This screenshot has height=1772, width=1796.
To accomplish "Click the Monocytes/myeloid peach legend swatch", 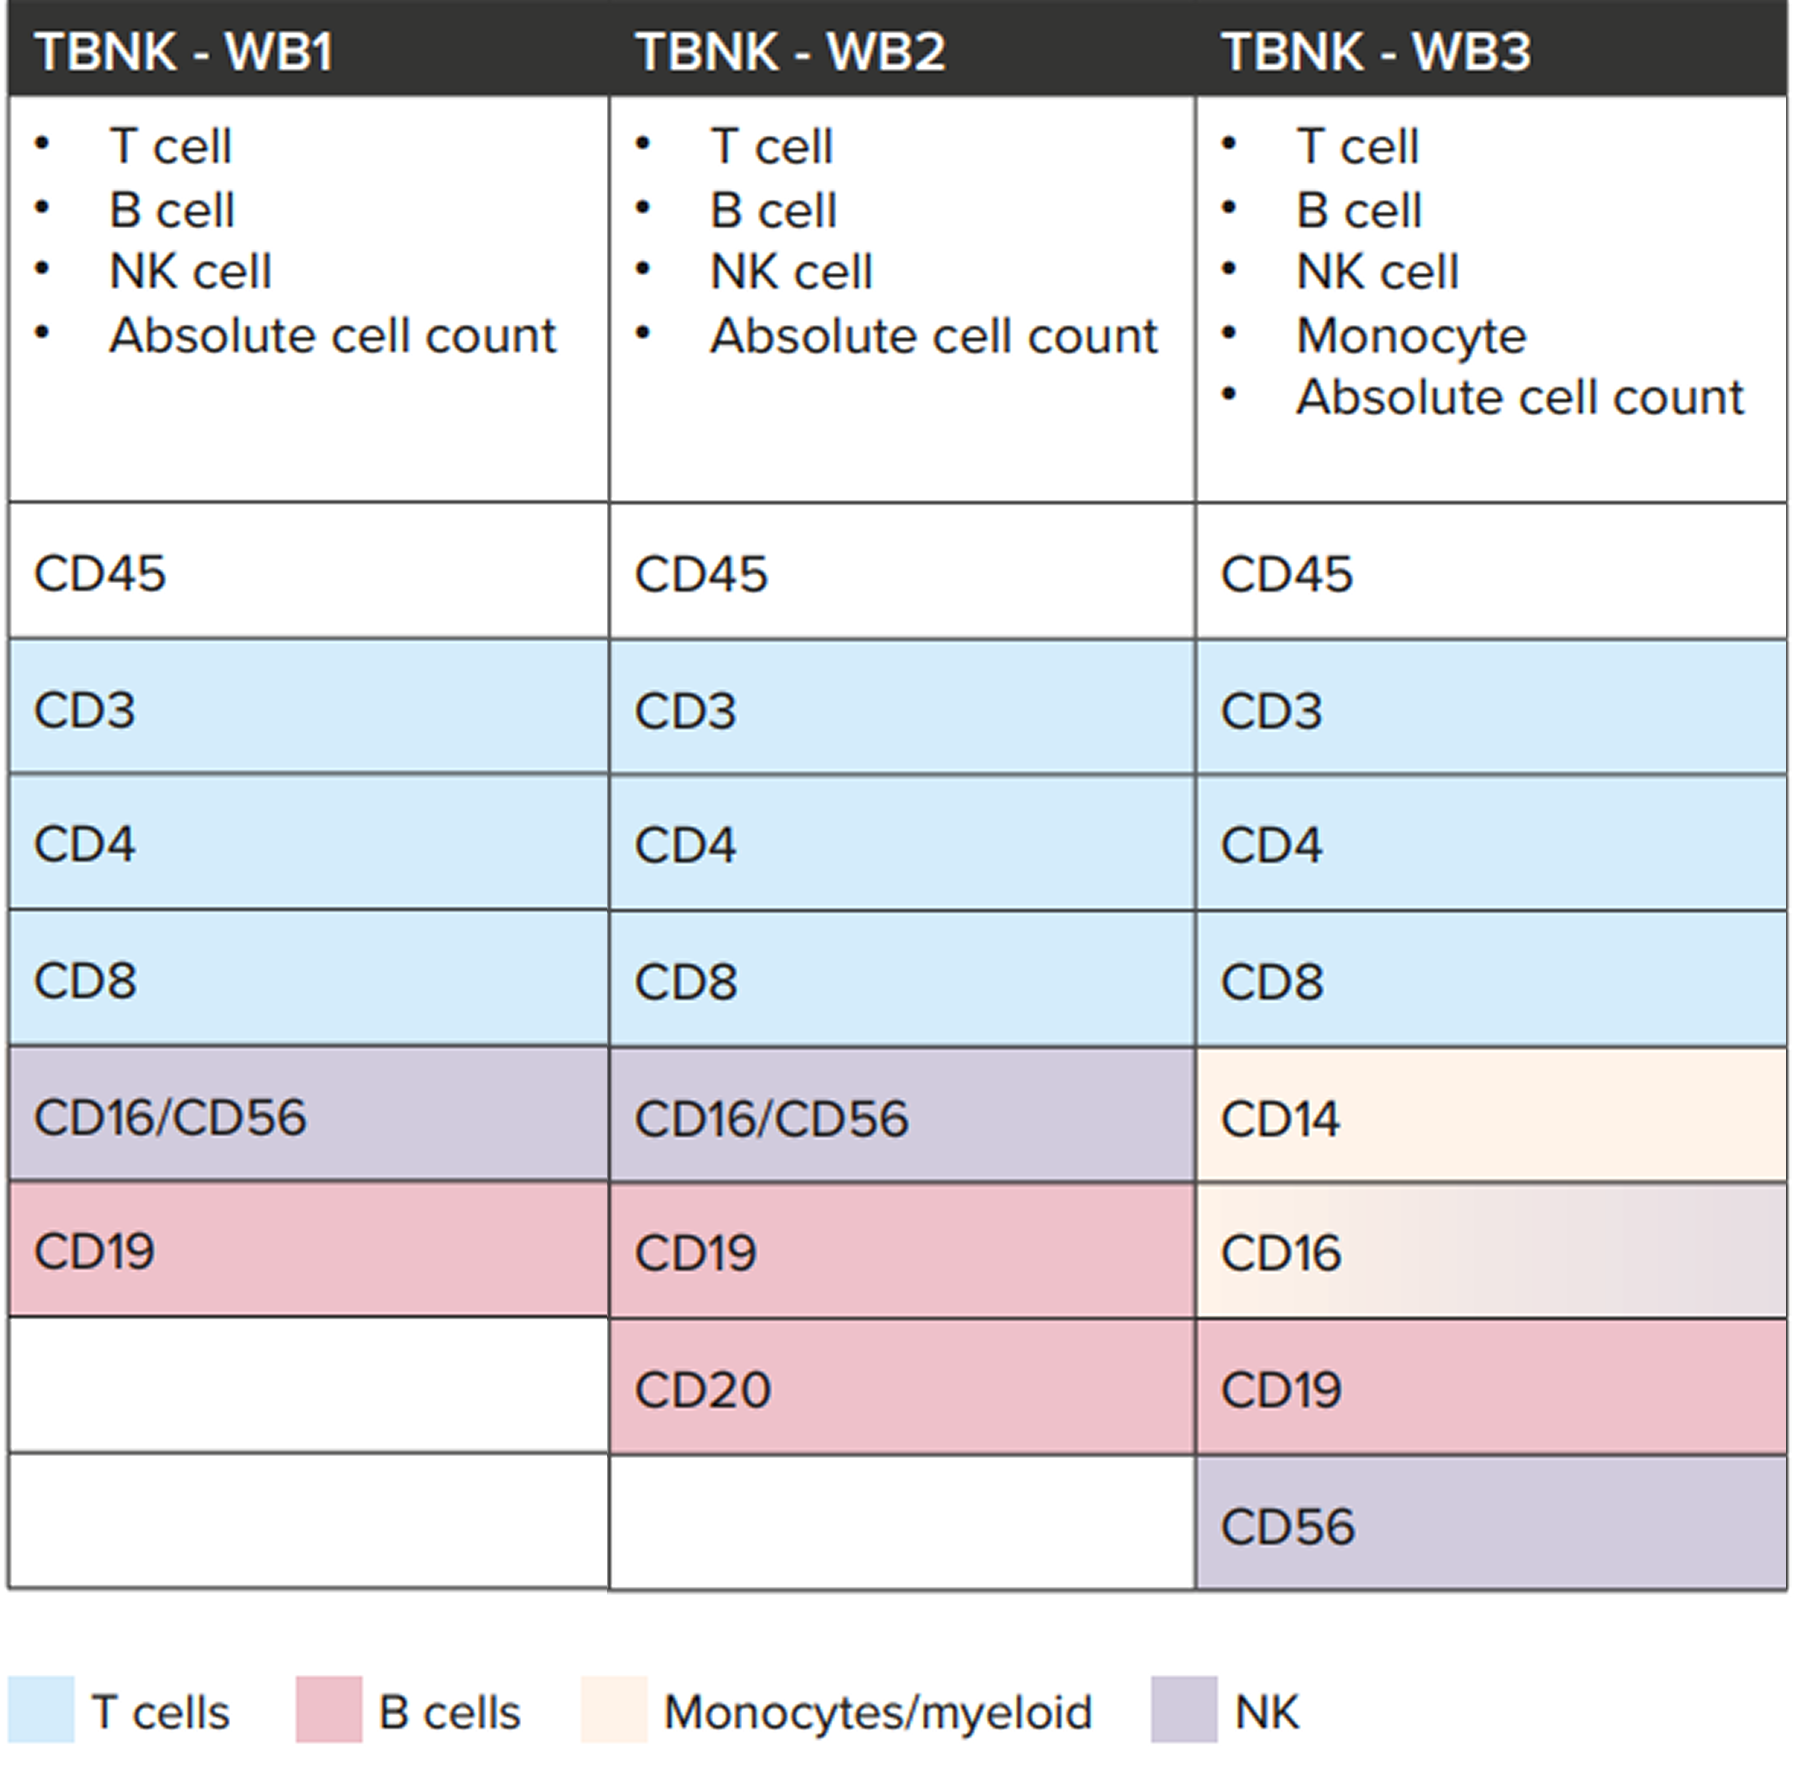I will tap(614, 1710).
